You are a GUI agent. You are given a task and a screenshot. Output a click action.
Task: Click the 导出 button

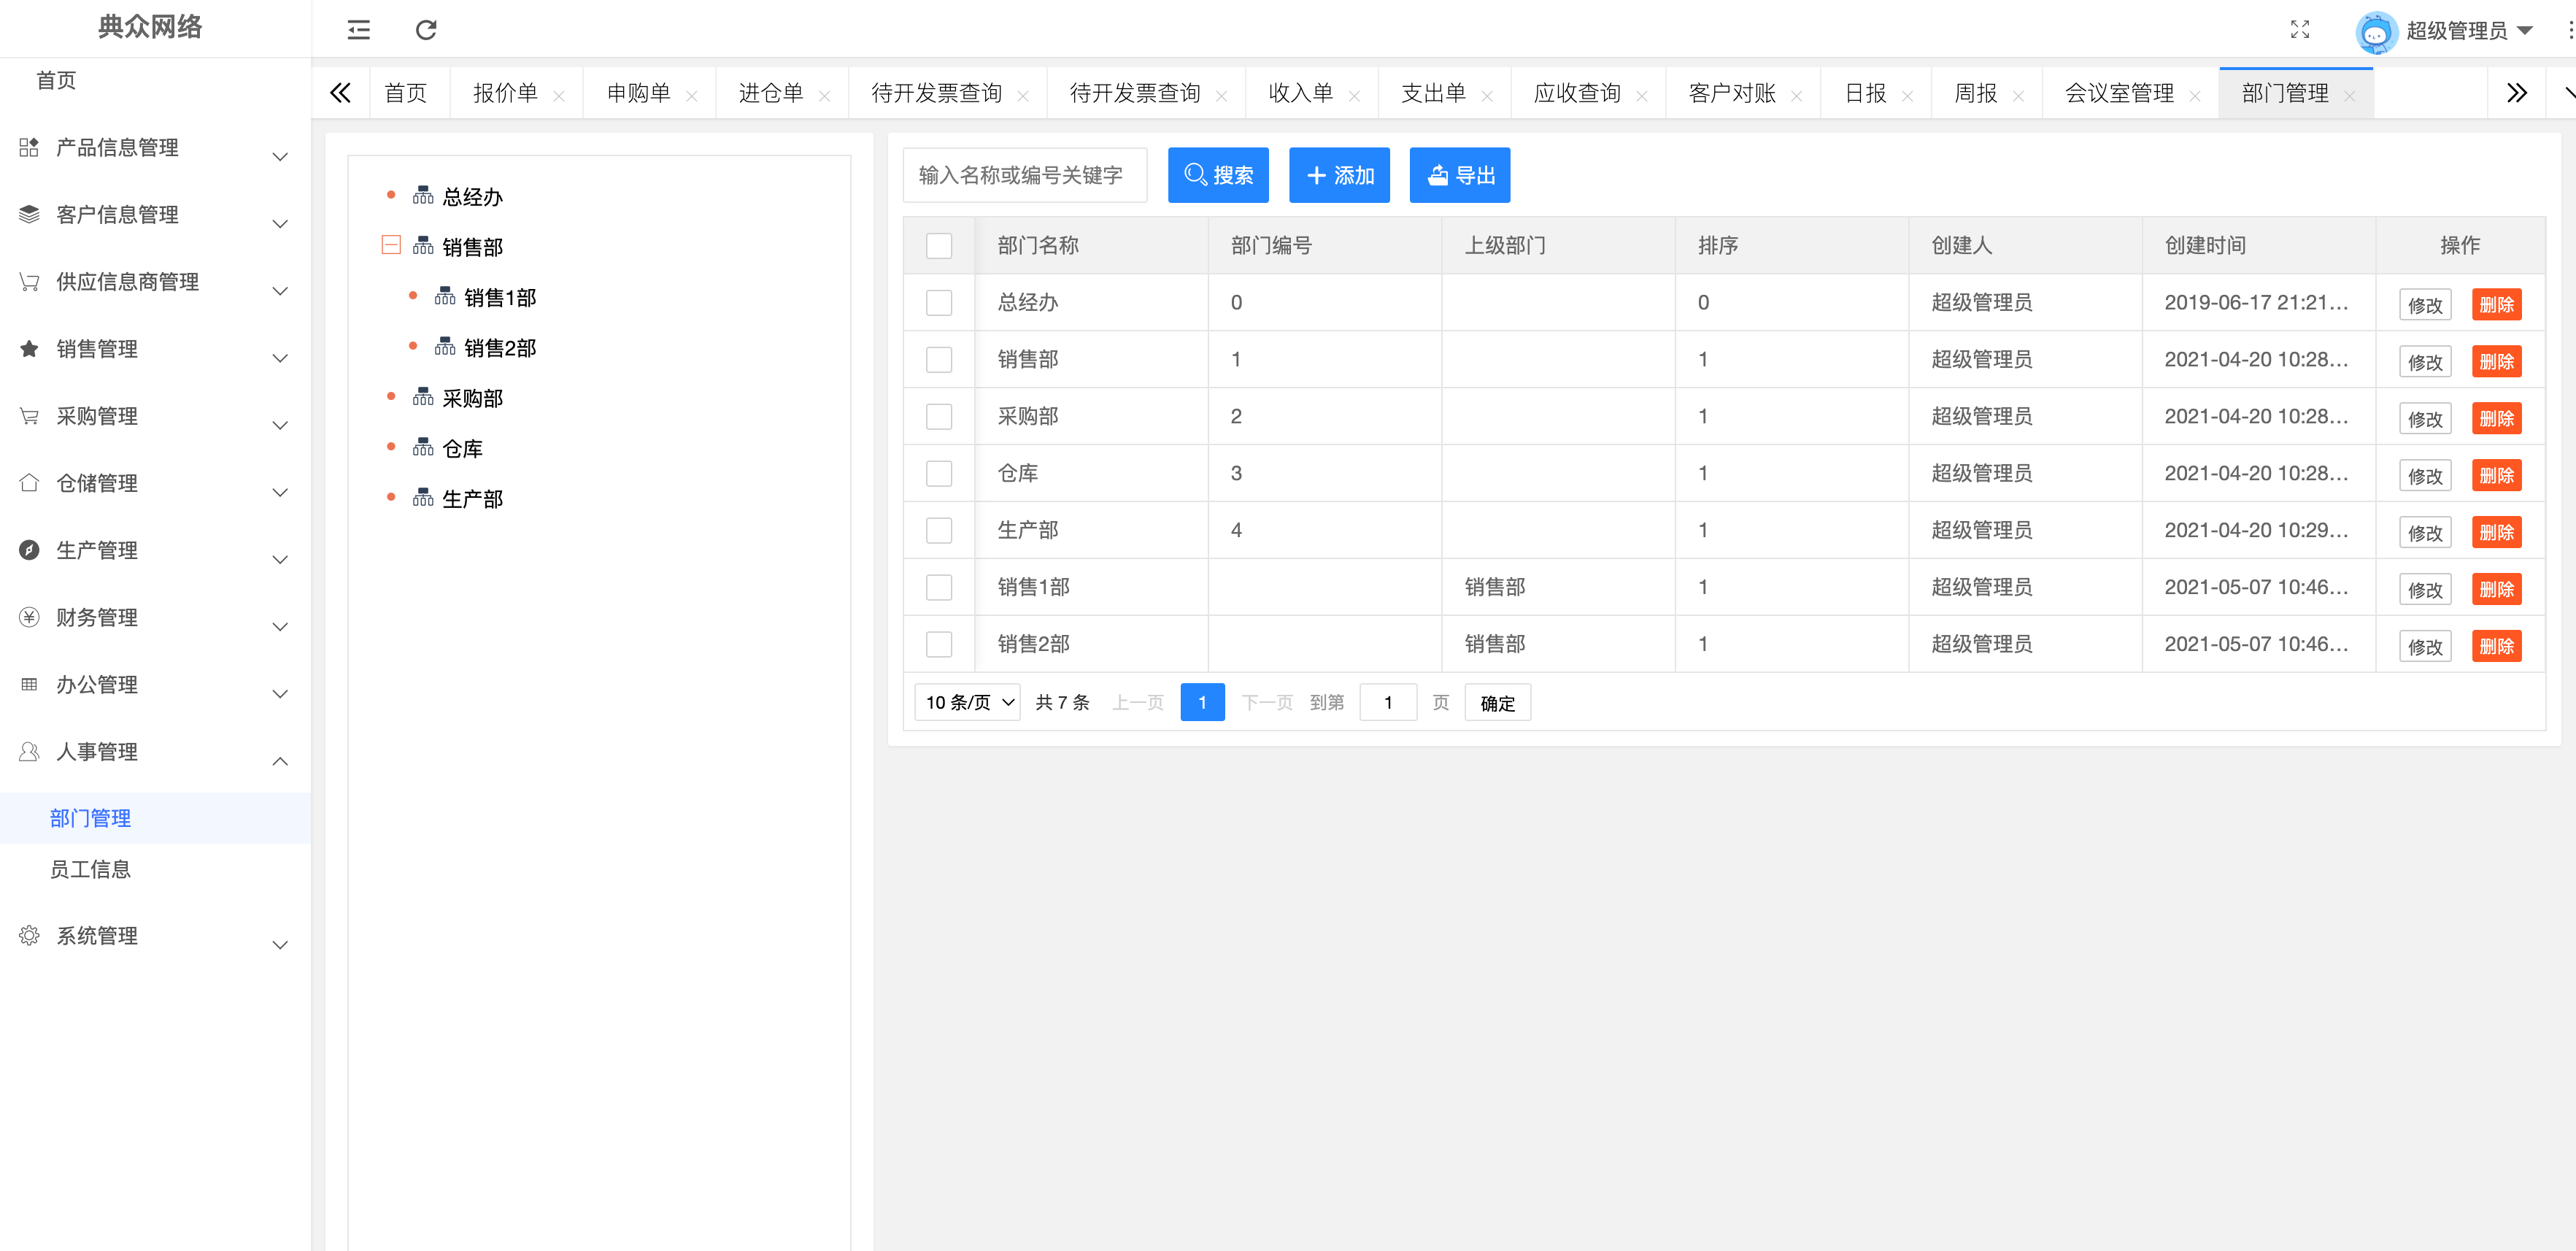click(1460, 175)
